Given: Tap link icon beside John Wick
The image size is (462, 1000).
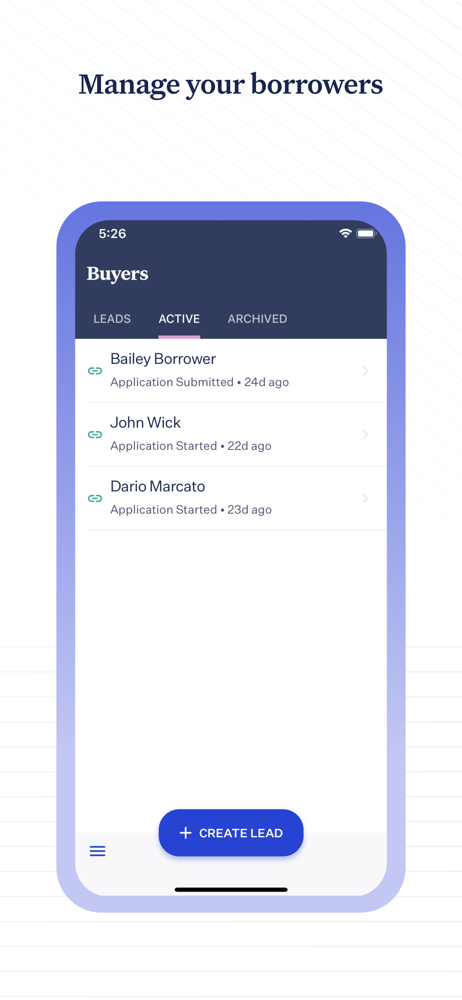Looking at the screenshot, I should pos(95,434).
